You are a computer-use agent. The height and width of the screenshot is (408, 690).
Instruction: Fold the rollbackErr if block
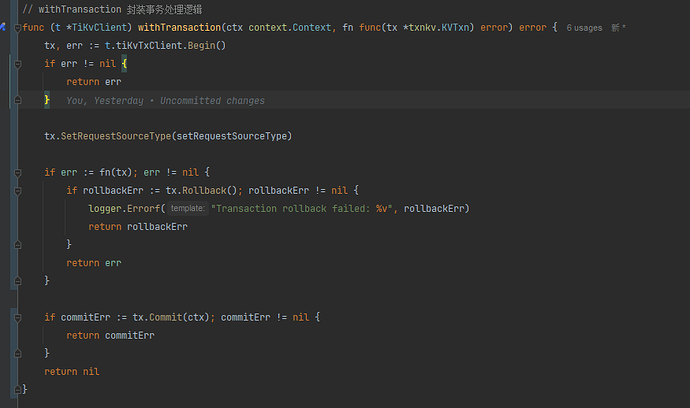17,190
